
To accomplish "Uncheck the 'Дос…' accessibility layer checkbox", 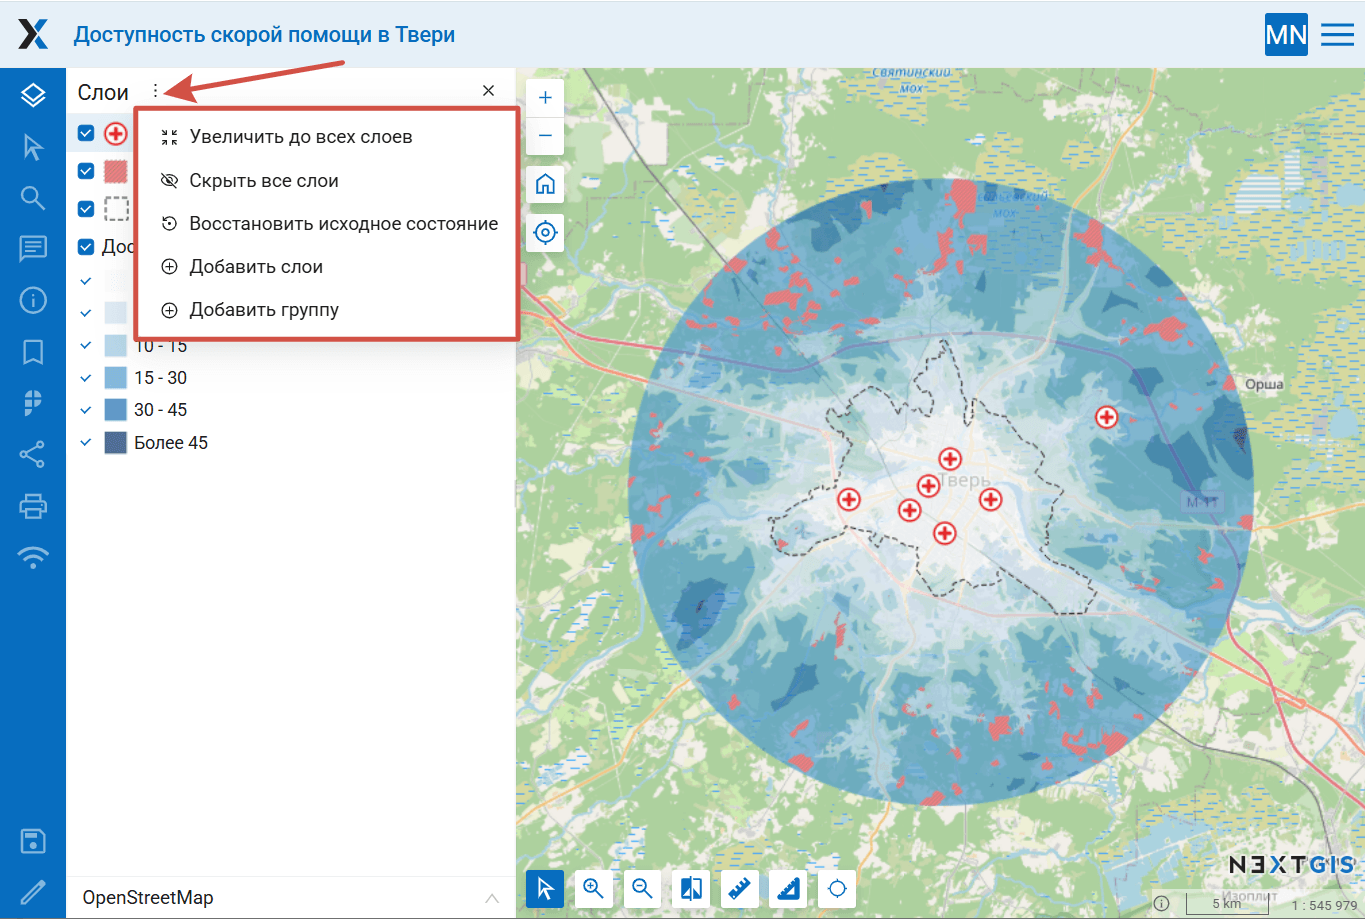I will (86, 247).
